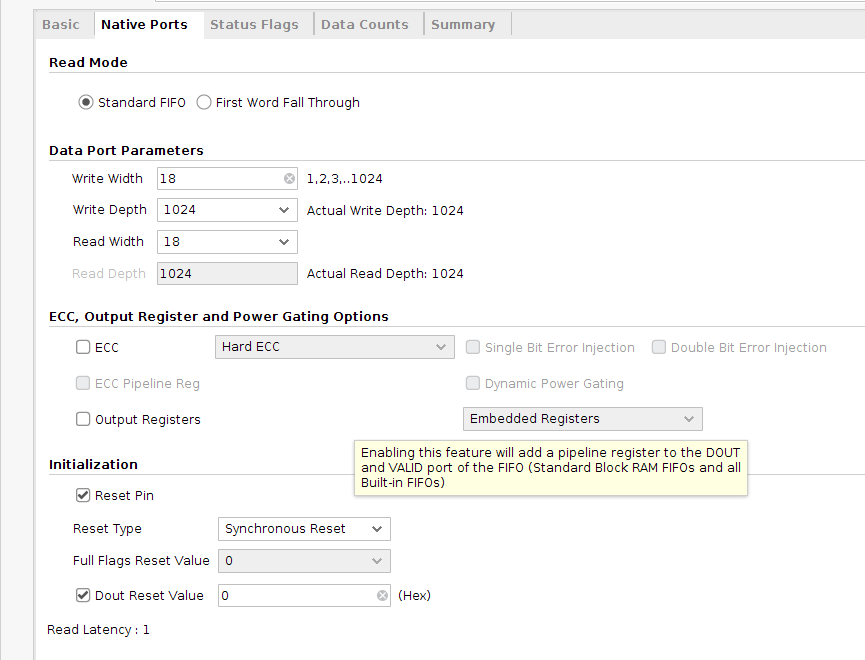Toggle the Dout Reset Value checkbox
Screen dimensions: 865x660
[83, 596]
